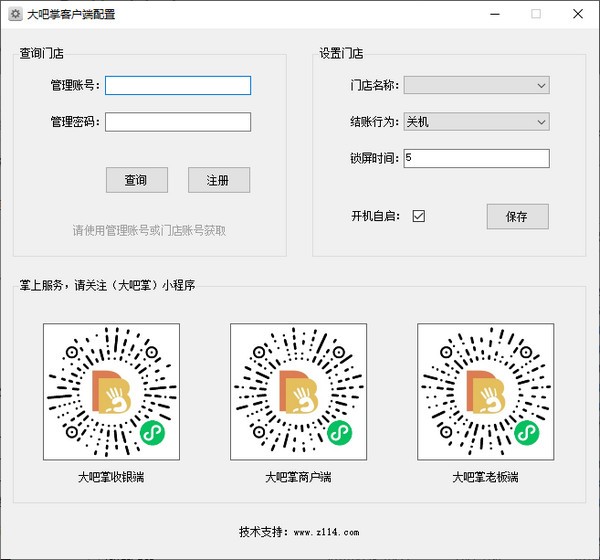Click the 大吧掌收银端 QR code image
Screen dimensions: 600x560
[x=111, y=391]
